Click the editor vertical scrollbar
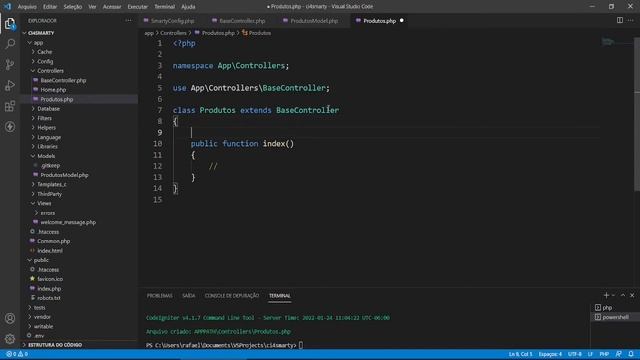 pos(637,114)
